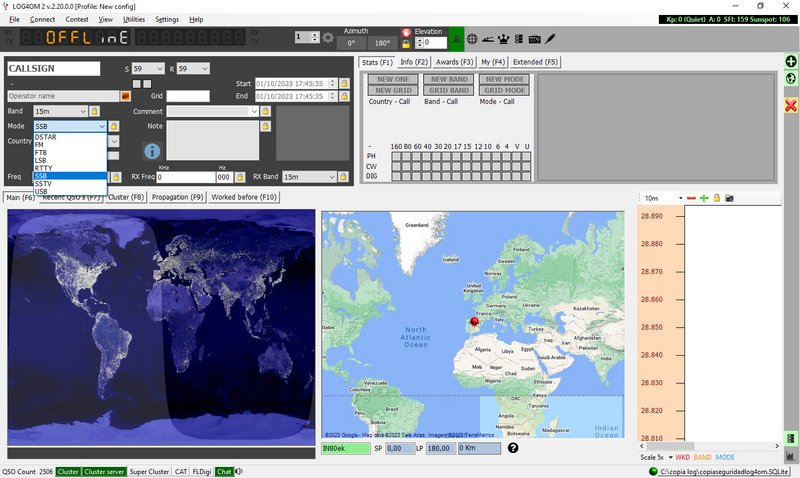This screenshot has width=800, height=478.
Task: Click the green cluster signal icon
Action: [x=457, y=39]
